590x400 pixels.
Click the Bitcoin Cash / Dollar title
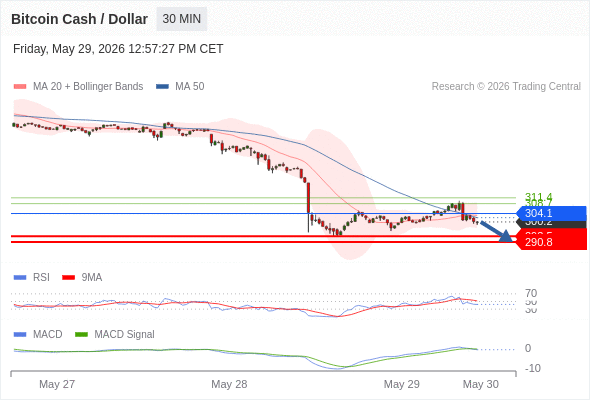(79, 19)
